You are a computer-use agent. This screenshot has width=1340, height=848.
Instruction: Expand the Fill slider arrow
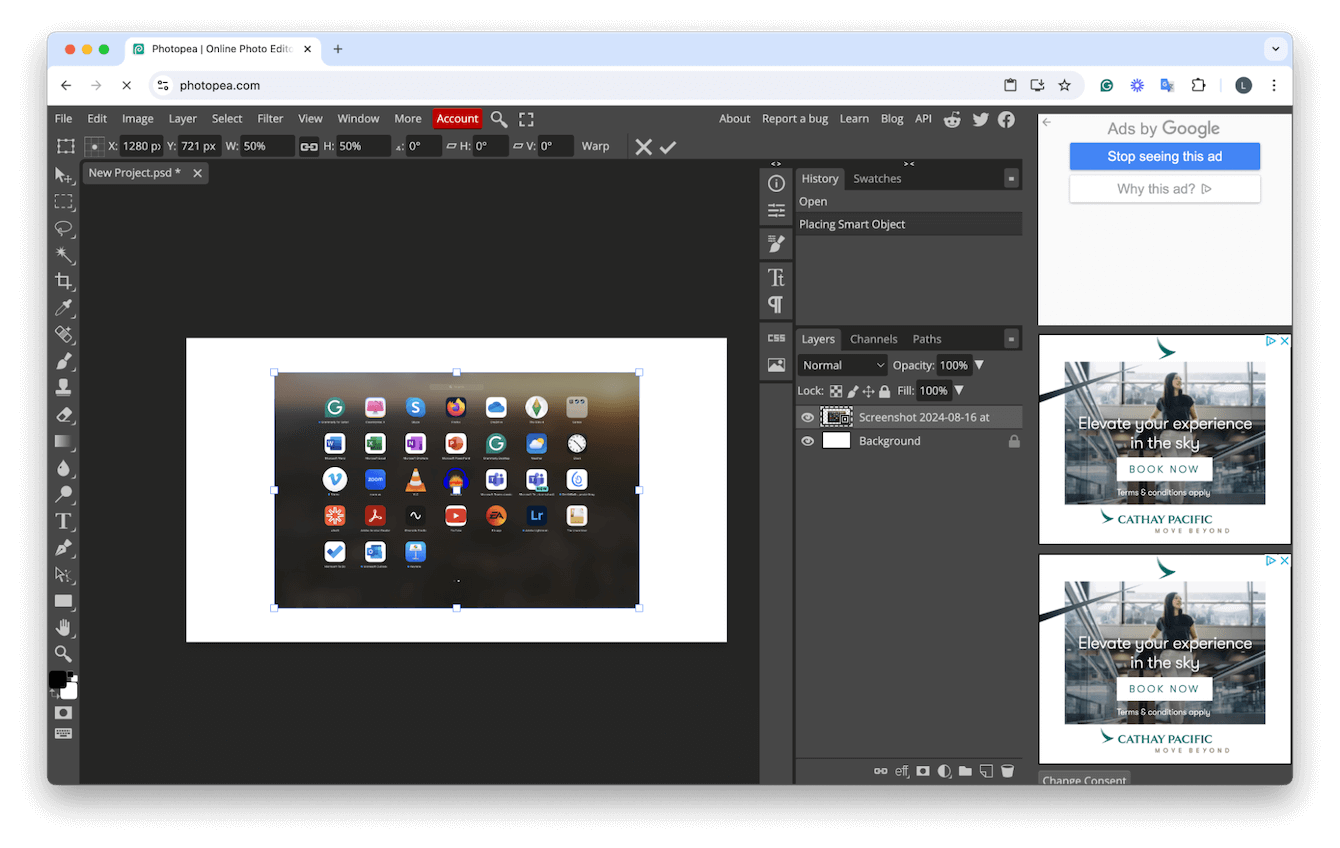(x=959, y=391)
